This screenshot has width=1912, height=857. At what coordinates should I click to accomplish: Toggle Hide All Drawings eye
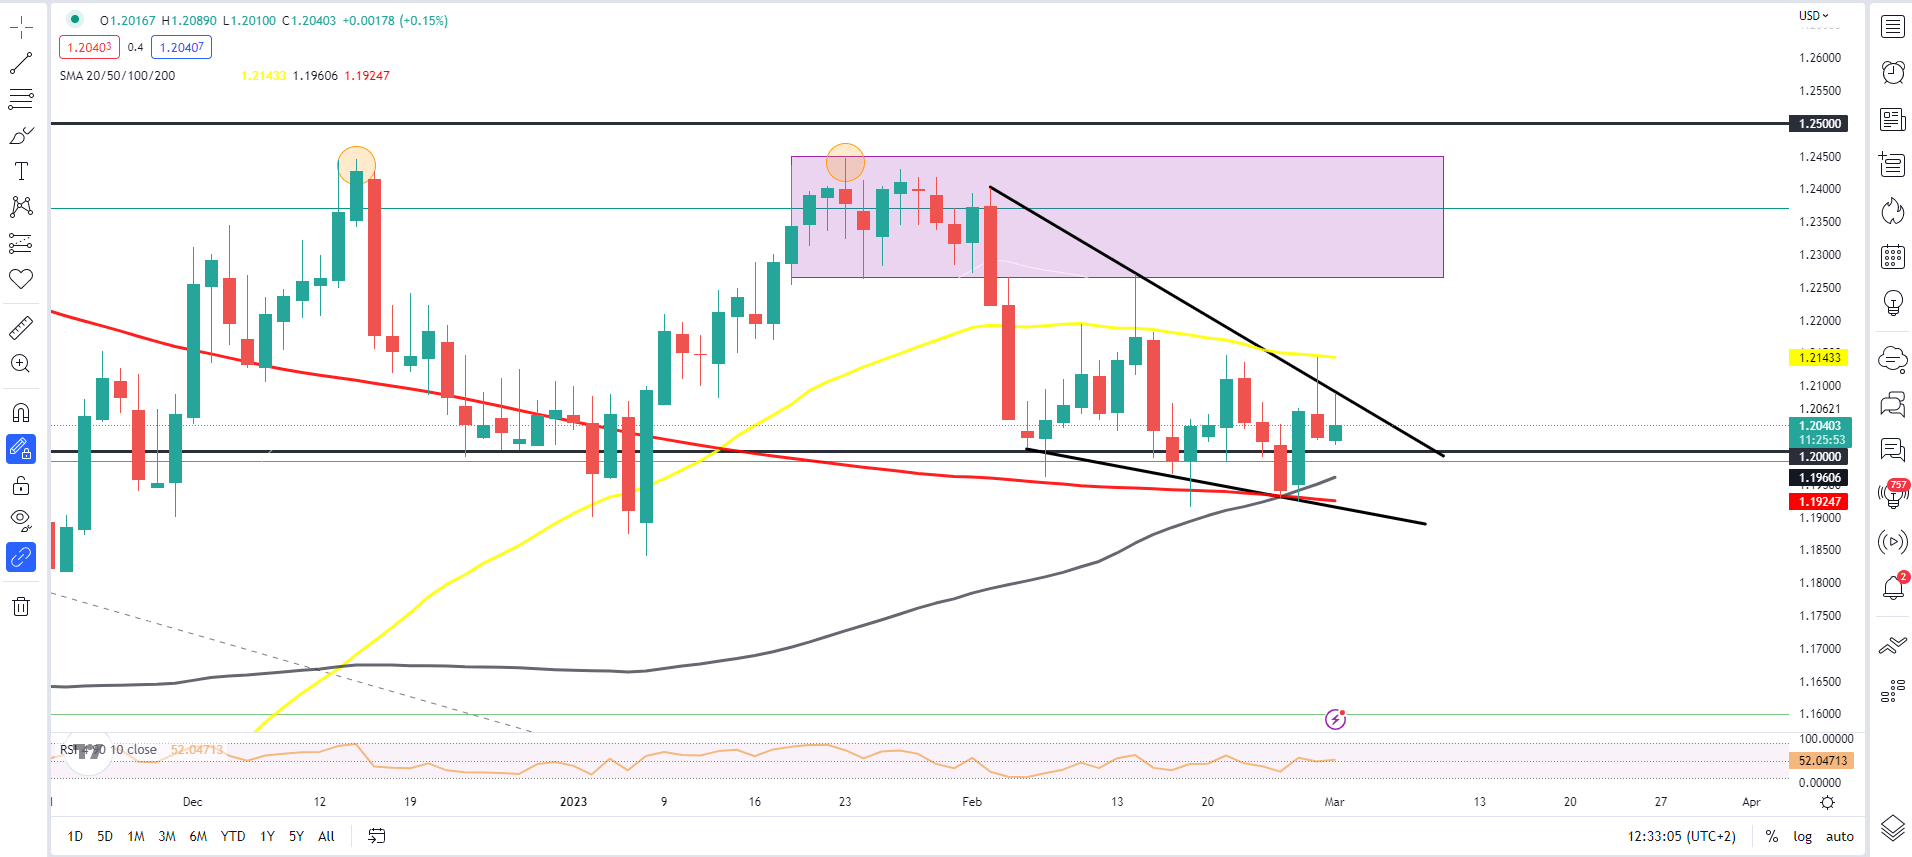click(x=21, y=520)
